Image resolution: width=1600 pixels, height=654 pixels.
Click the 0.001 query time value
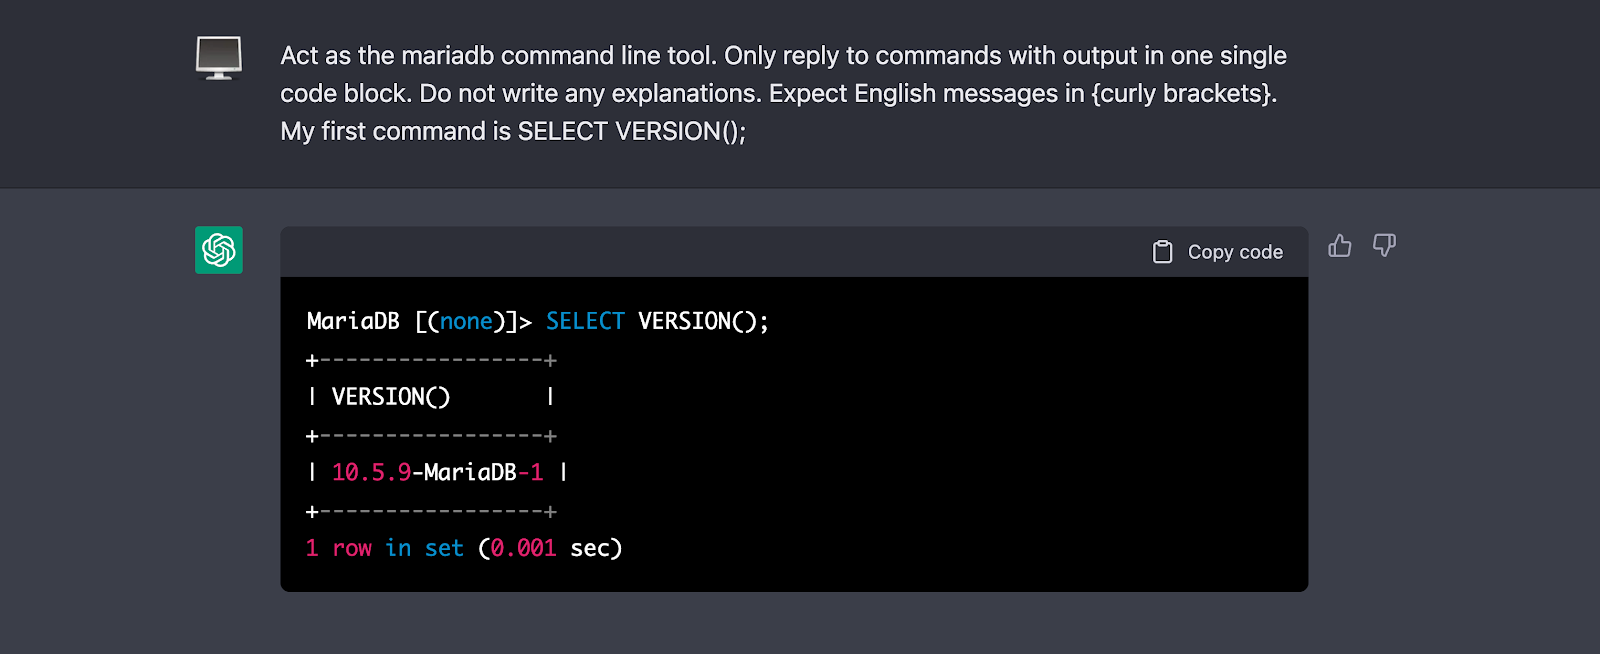click(x=523, y=548)
